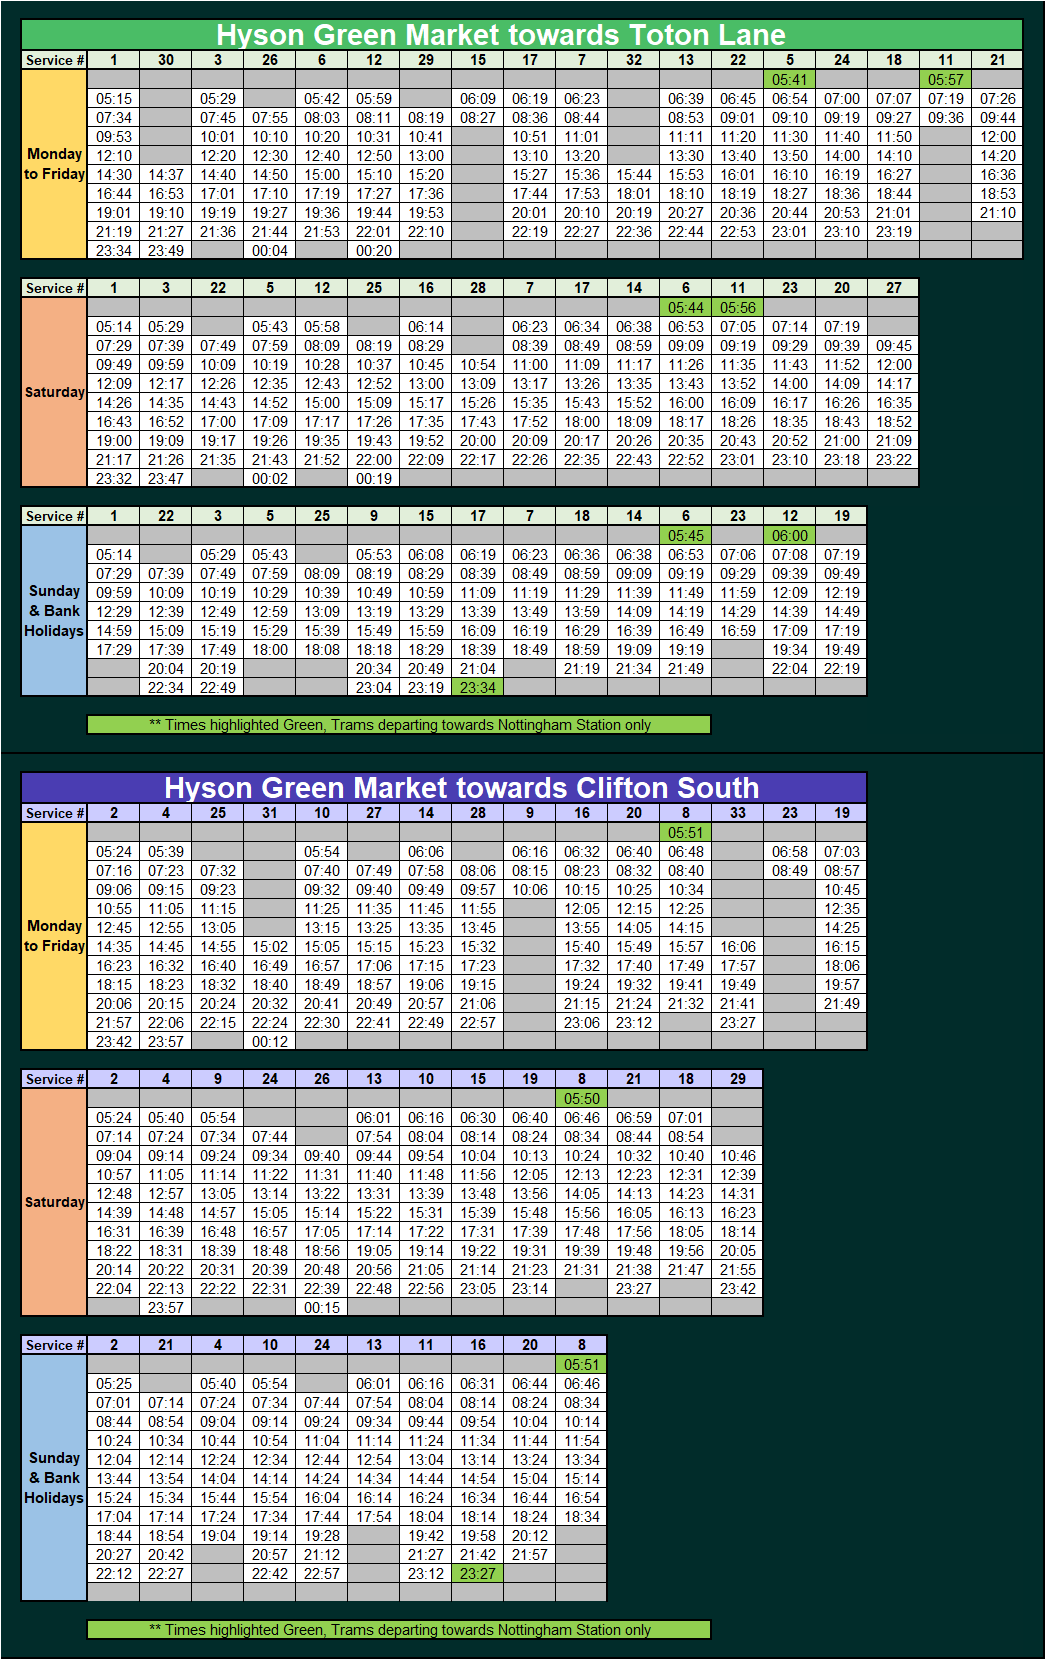
Task: Click the 00:12 time cell
Action: click(x=270, y=1041)
